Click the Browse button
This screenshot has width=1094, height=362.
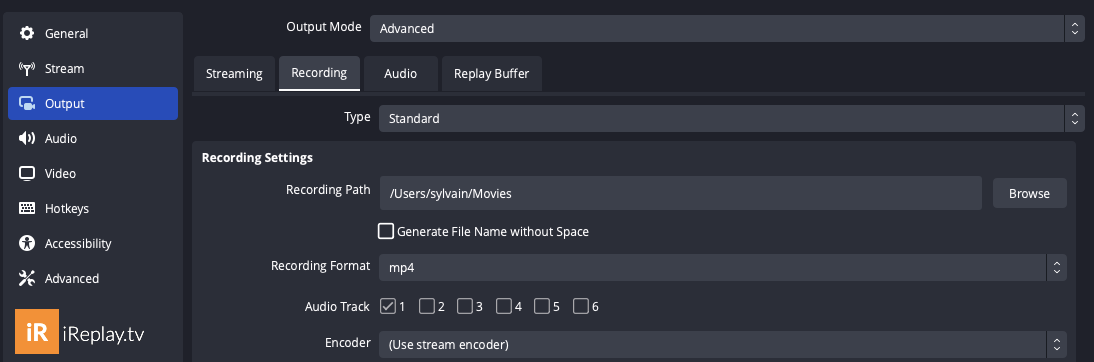(x=1029, y=193)
